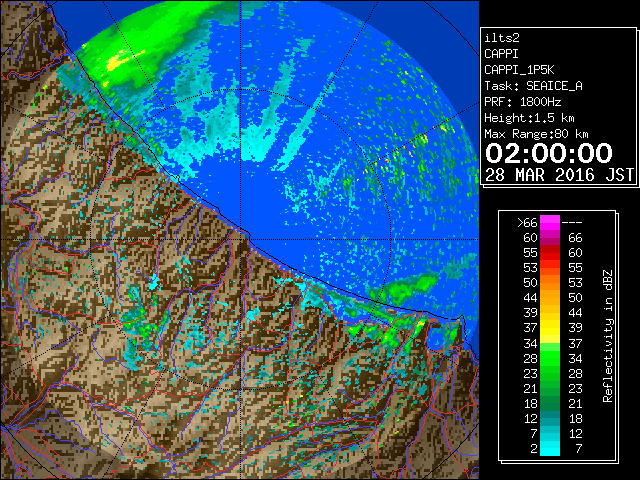Click the CAPPI_1P5K product label

point(519,70)
